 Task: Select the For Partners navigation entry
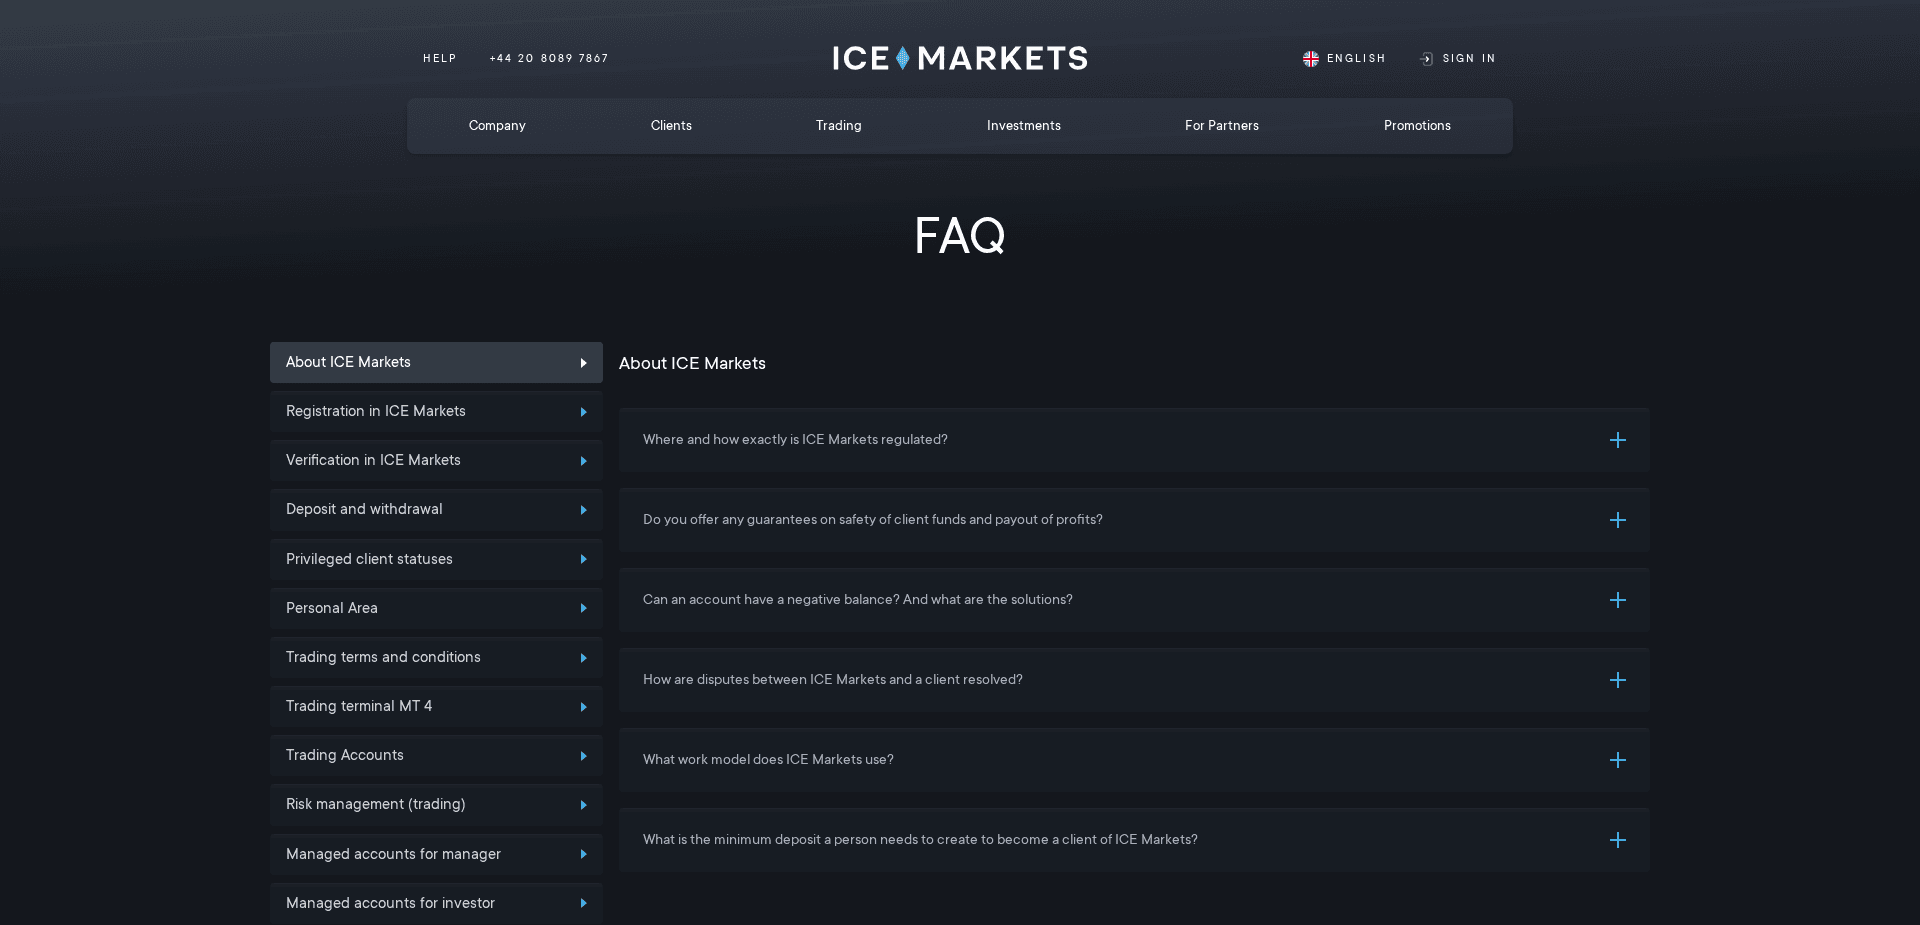pos(1221,125)
